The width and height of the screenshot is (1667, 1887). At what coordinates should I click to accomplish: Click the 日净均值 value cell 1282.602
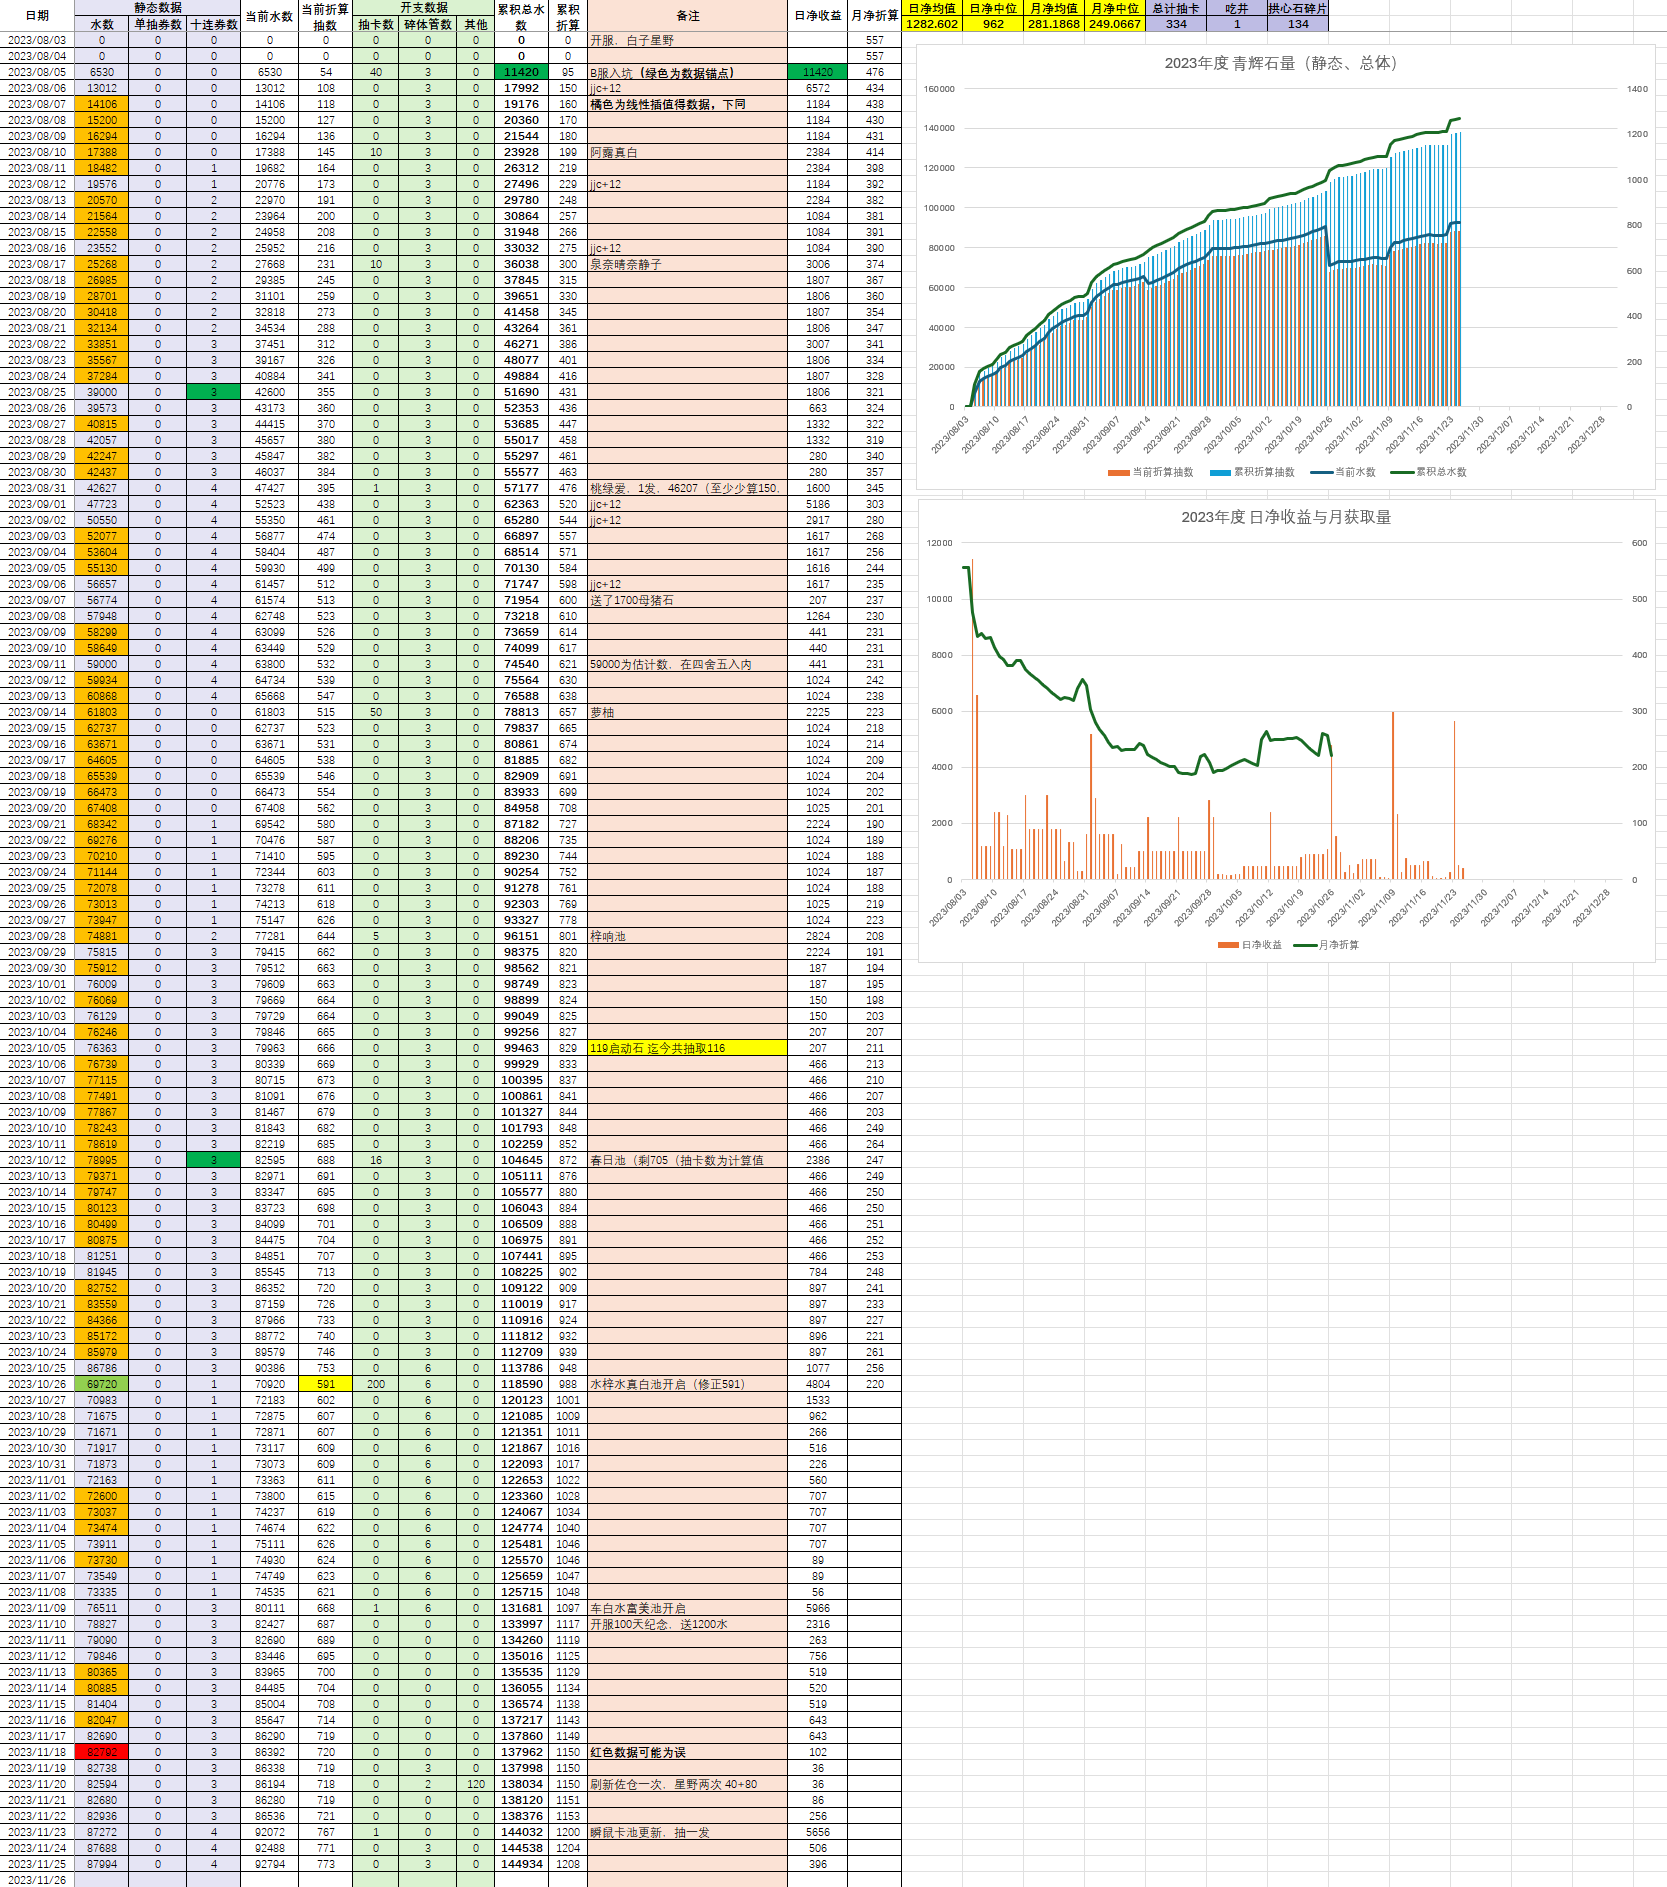coord(932,24)
